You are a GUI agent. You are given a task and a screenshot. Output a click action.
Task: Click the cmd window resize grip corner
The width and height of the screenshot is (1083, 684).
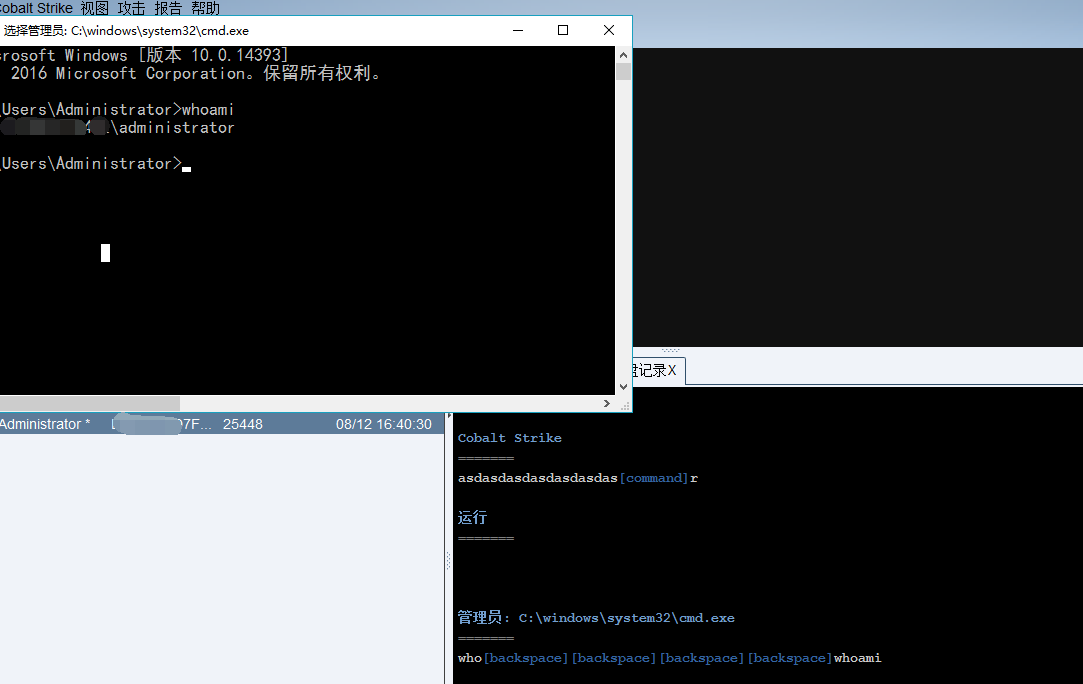pos(625,406)
